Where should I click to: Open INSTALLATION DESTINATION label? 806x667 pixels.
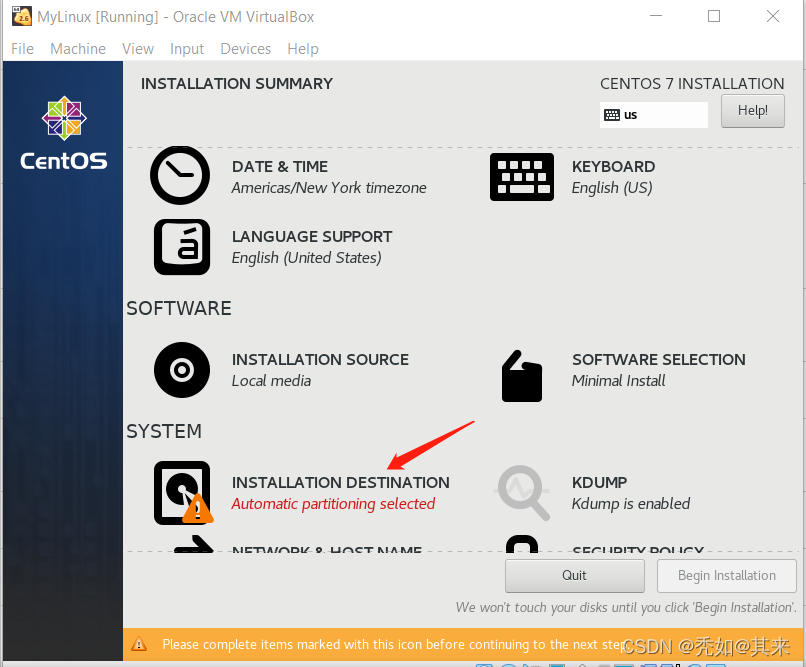pos(340,483)
